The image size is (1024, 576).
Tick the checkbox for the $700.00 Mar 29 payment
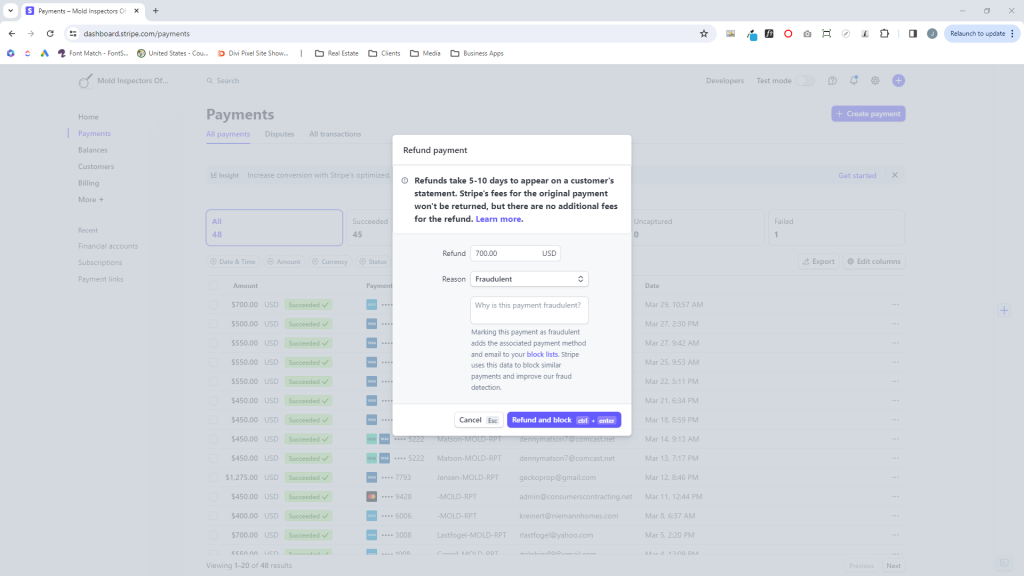[x=214, y=305]
